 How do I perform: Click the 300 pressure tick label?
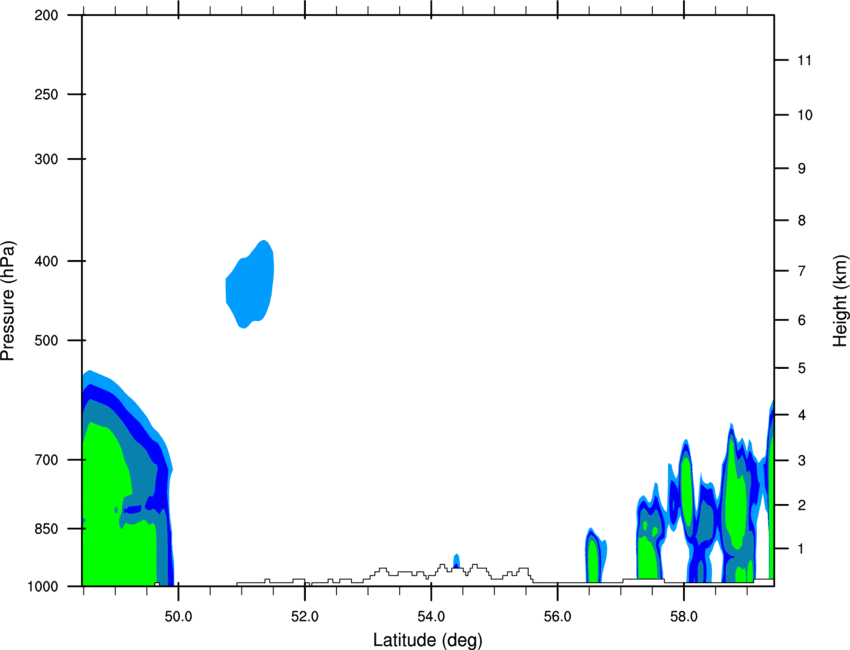pos(46,159)
